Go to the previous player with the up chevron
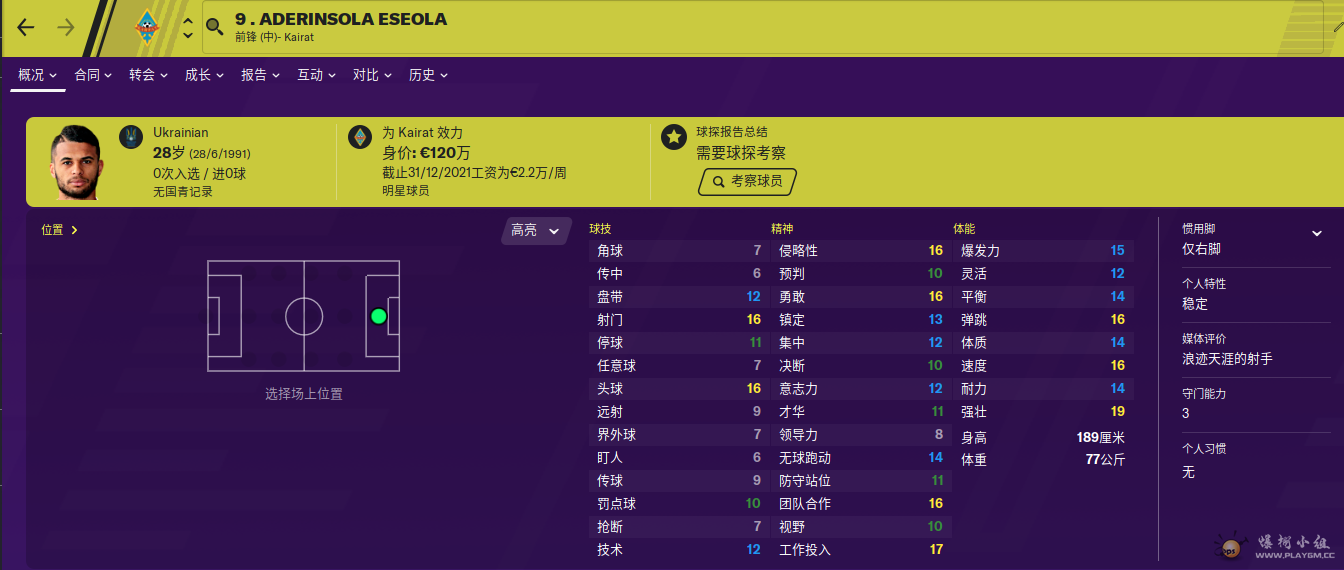The image size is (1344, 570). point(188,20)
